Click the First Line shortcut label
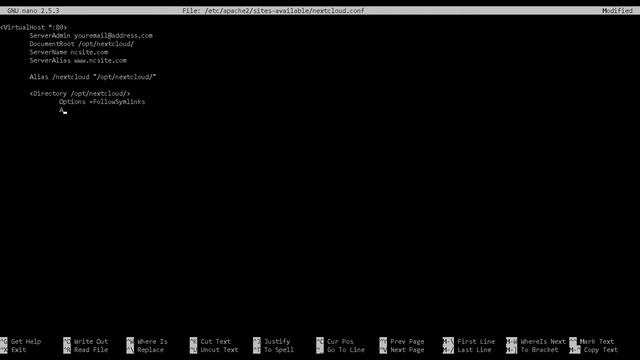This screenshot has width=640, height=360. point(476,341)
